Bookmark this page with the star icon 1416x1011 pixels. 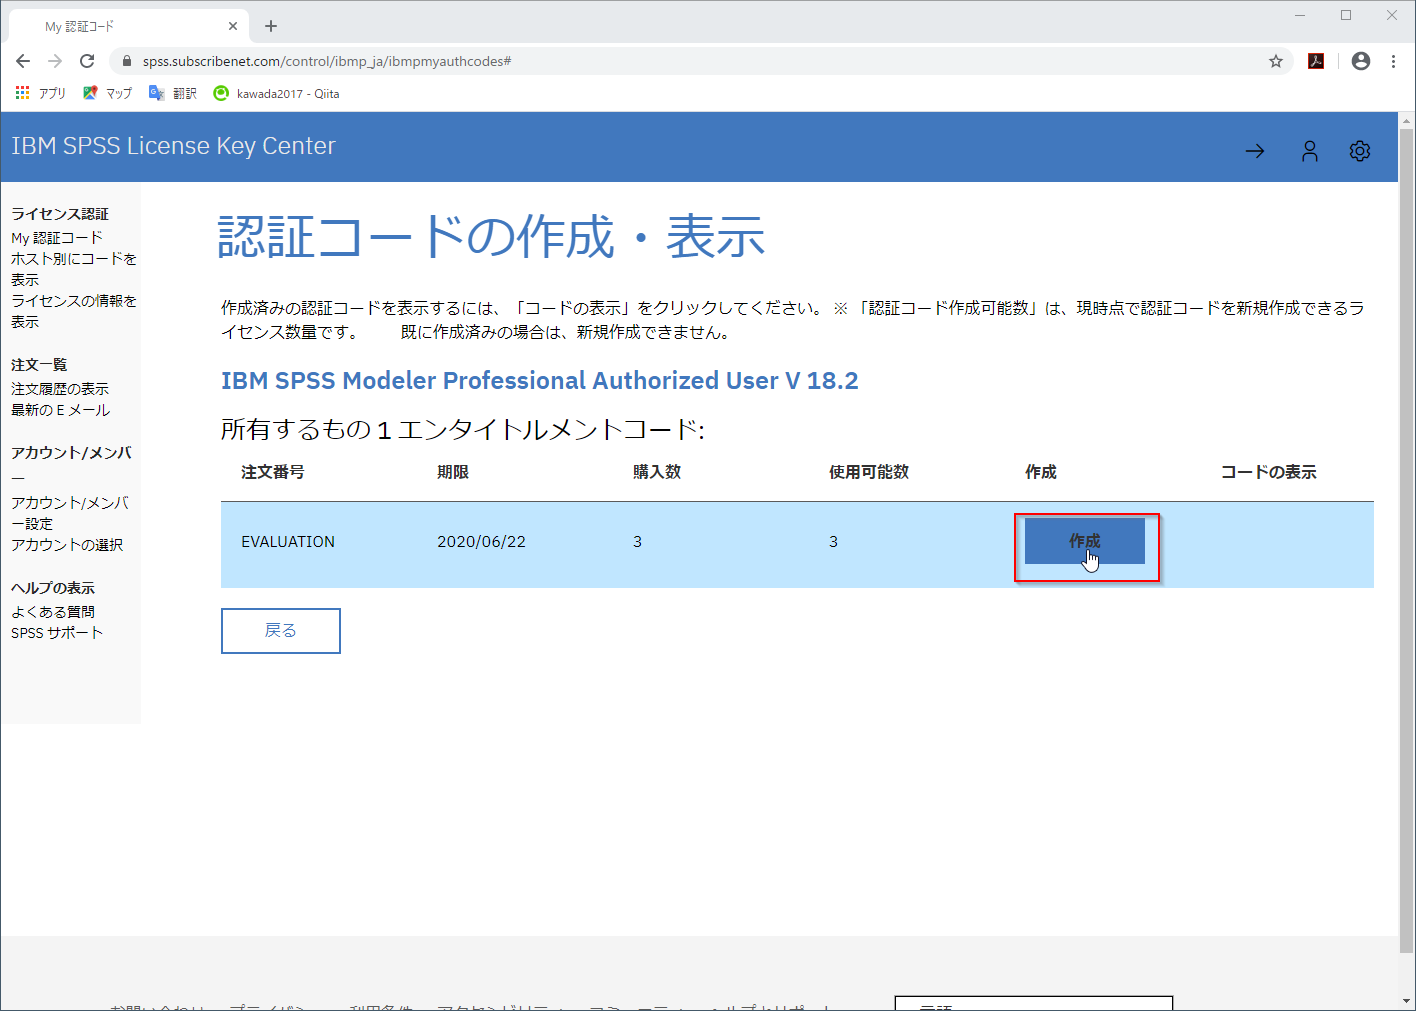tap(1276, 61)
